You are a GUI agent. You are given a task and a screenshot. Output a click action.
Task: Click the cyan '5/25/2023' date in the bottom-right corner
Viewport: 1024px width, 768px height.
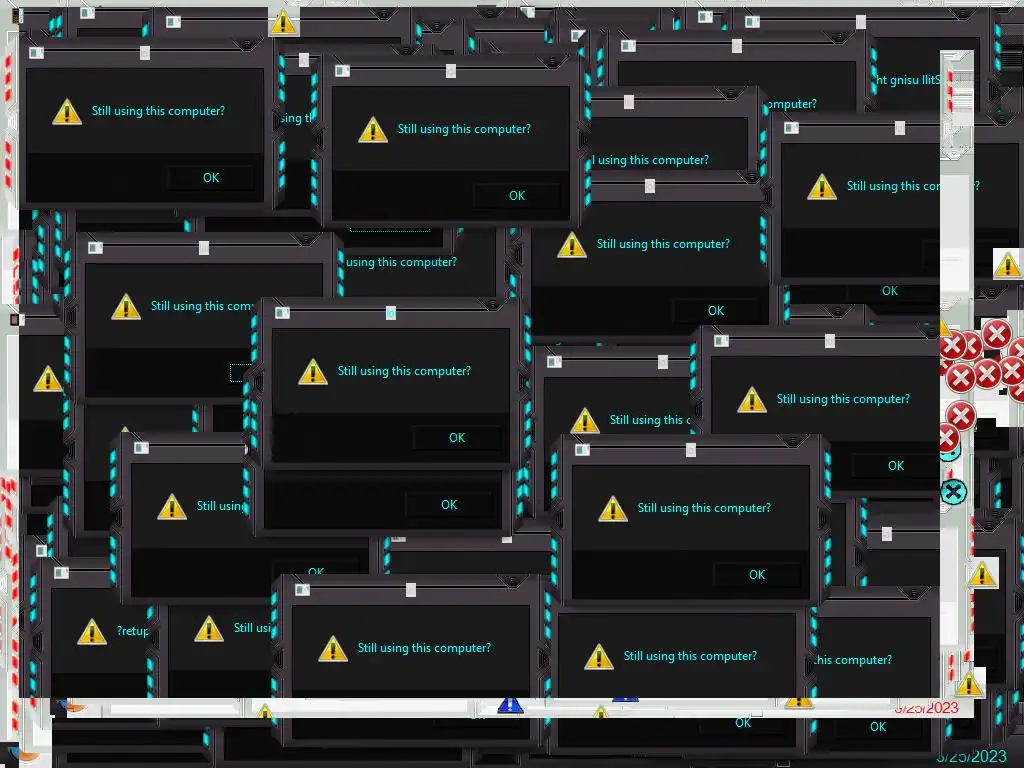[972, 756]
